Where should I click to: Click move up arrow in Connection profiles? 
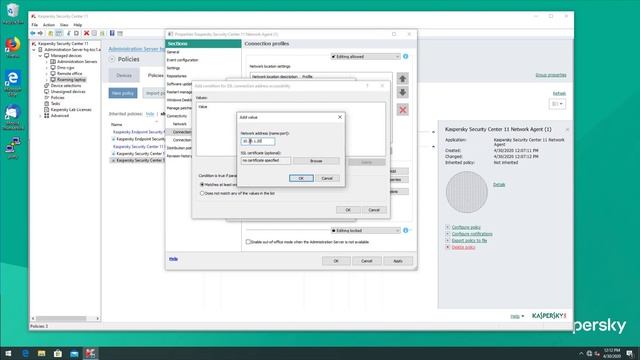point(402,78)
